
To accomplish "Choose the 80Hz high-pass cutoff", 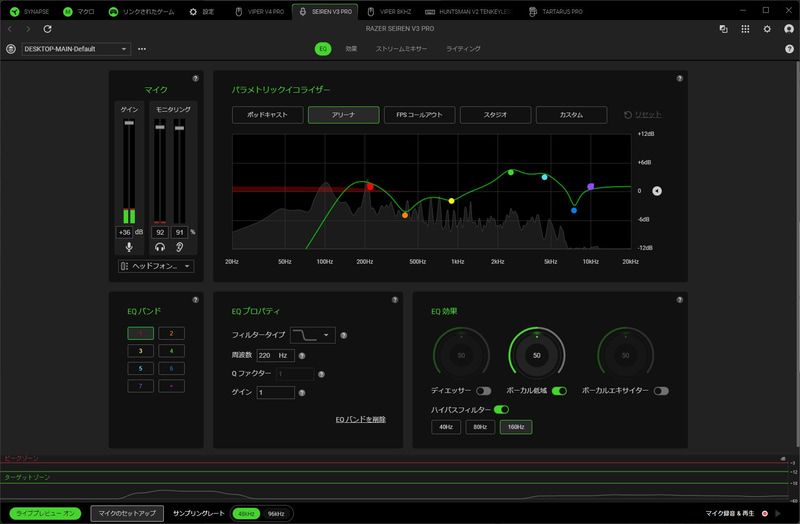I will click(480, 427).
